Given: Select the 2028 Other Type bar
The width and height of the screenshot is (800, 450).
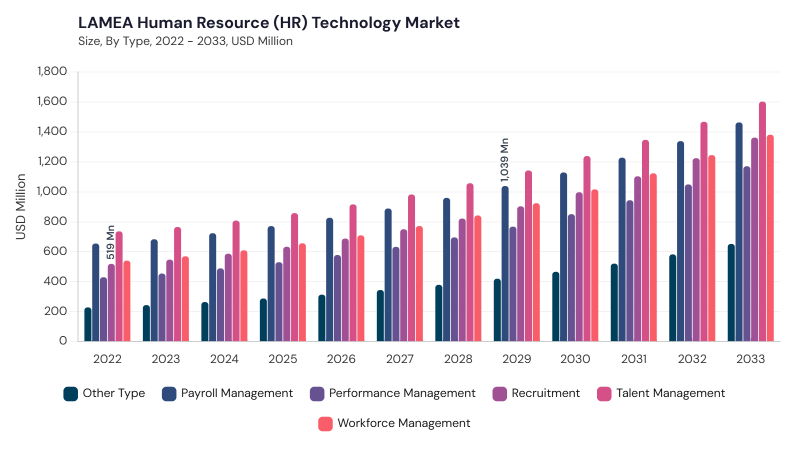Looking at the screenshot, I should (x=439, y=313).
